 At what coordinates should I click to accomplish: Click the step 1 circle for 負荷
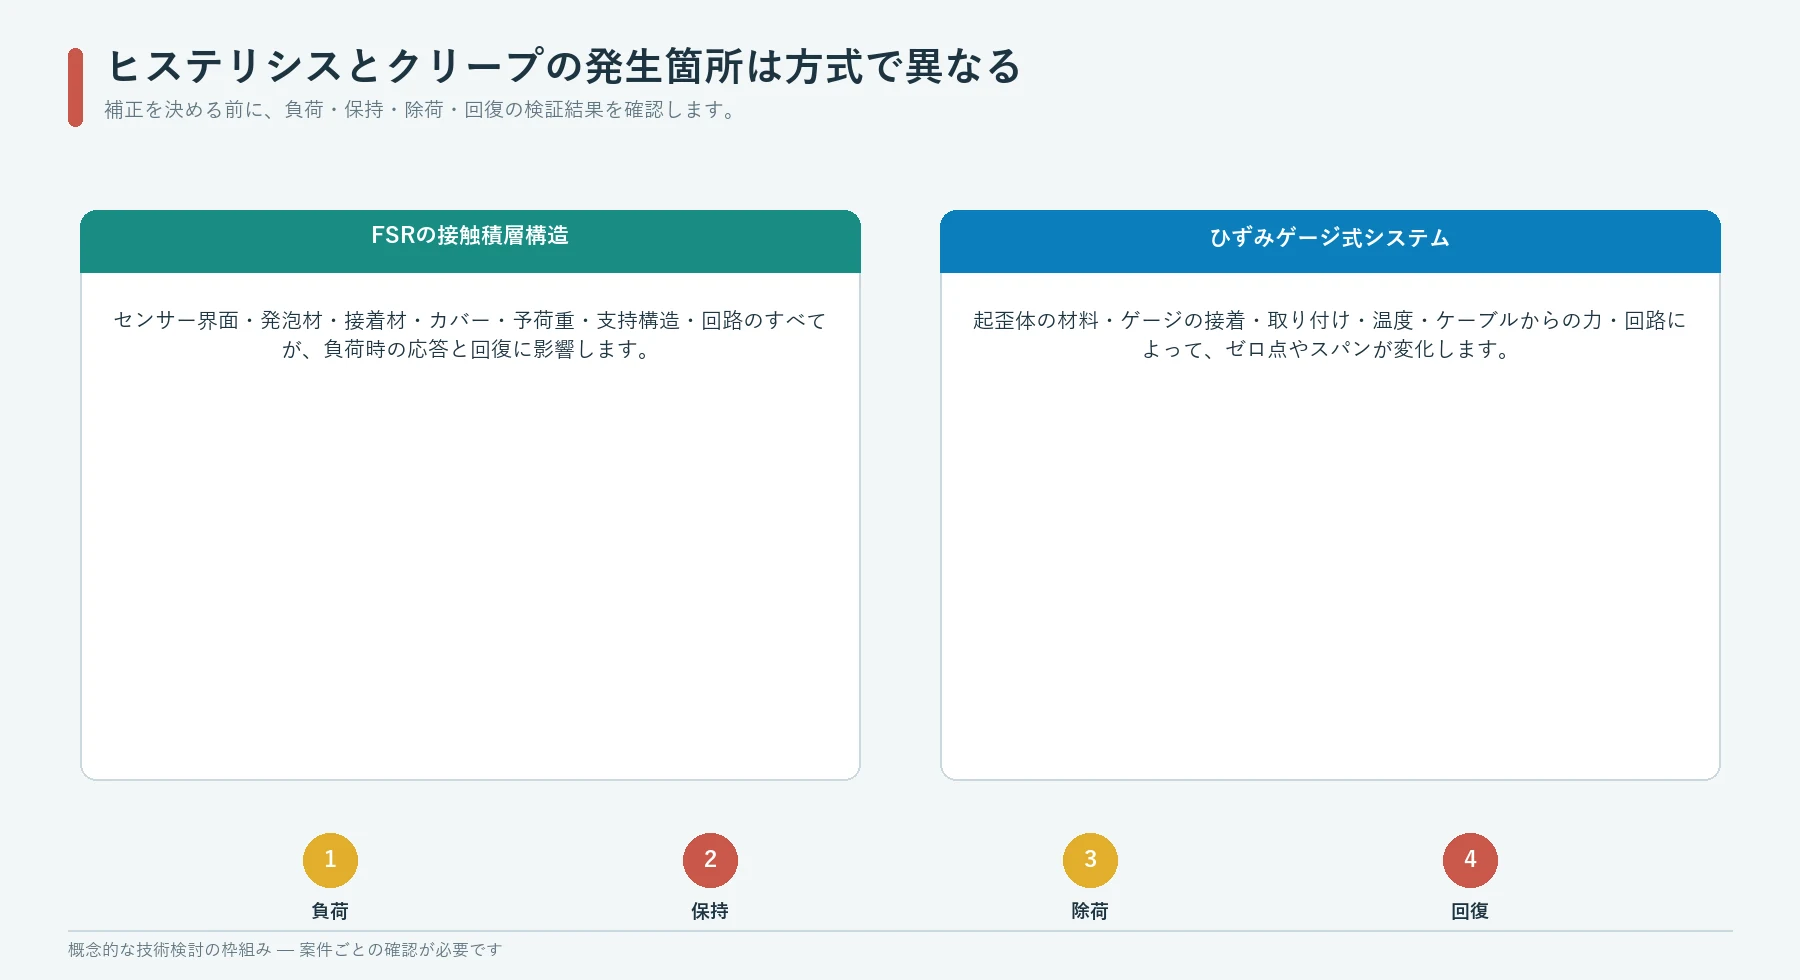(x=330, y=860)
